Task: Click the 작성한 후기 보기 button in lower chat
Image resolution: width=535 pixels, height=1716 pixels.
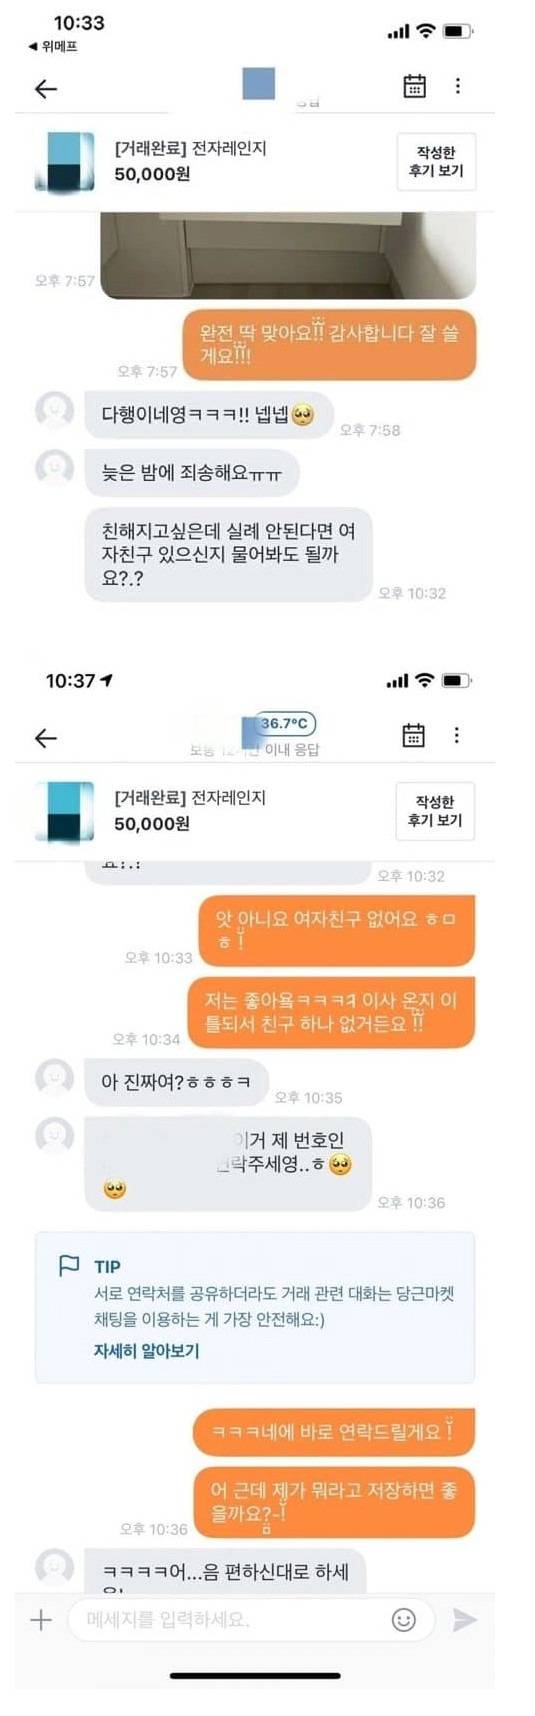Action: click(435, 811)
